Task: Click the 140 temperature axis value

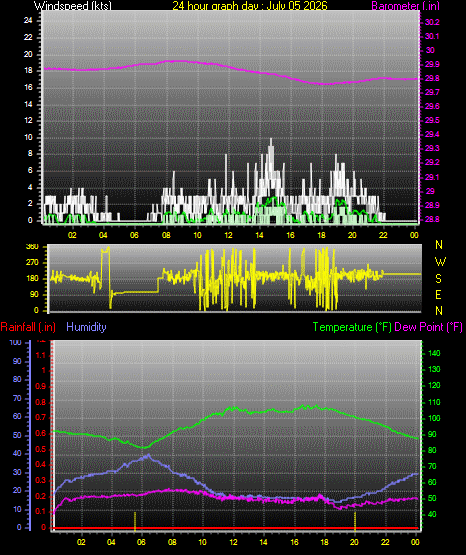Action: (x=434, y=353)
